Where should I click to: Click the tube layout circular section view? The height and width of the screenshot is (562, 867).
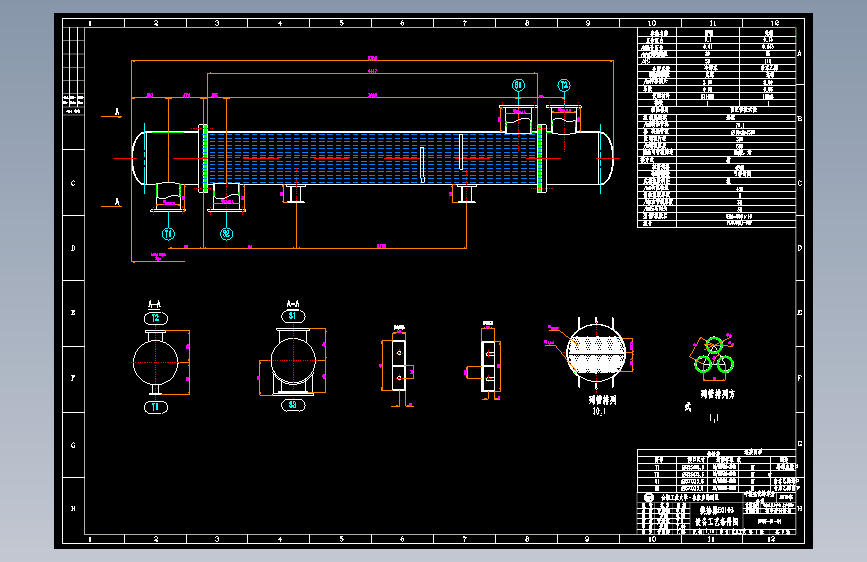point(597,353)
